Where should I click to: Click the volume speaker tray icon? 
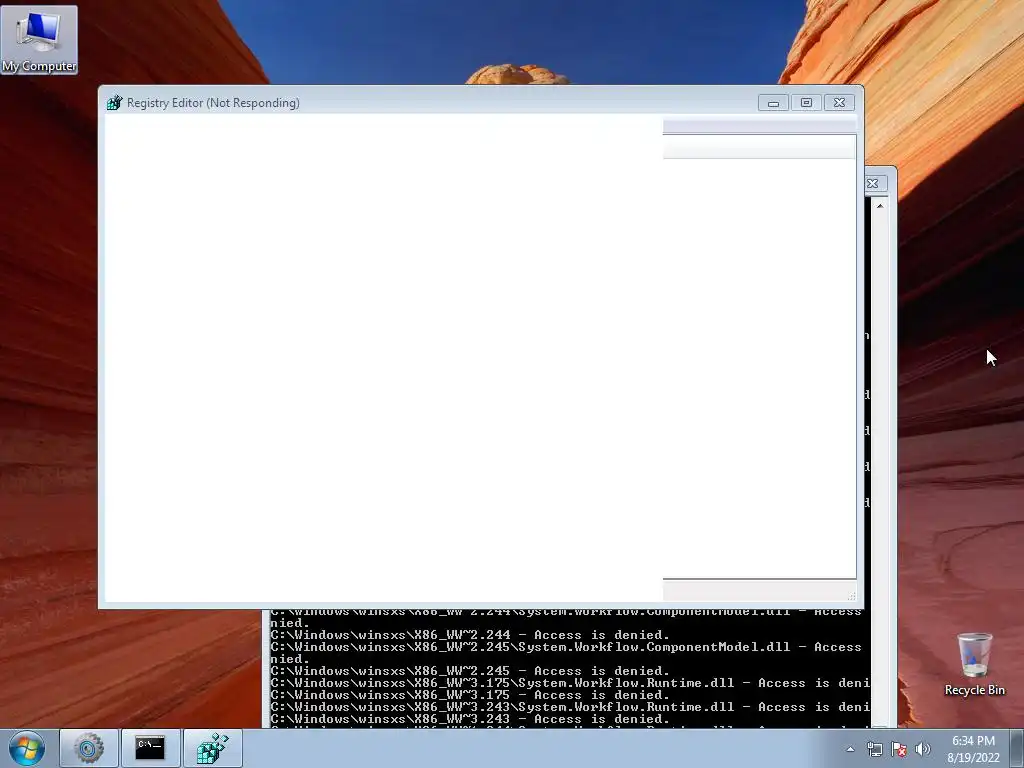coord(923,749)
